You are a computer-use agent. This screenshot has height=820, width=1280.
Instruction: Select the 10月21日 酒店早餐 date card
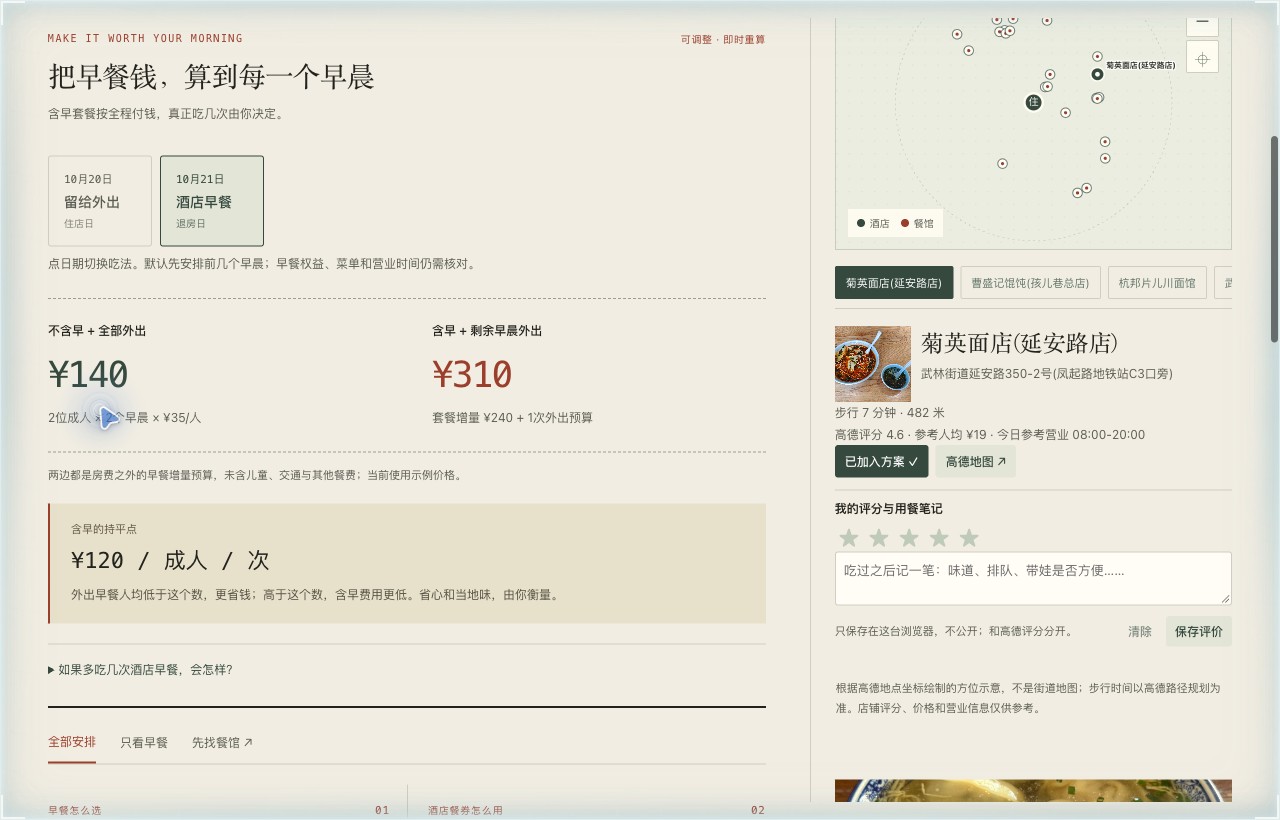[x=212, y=201]
